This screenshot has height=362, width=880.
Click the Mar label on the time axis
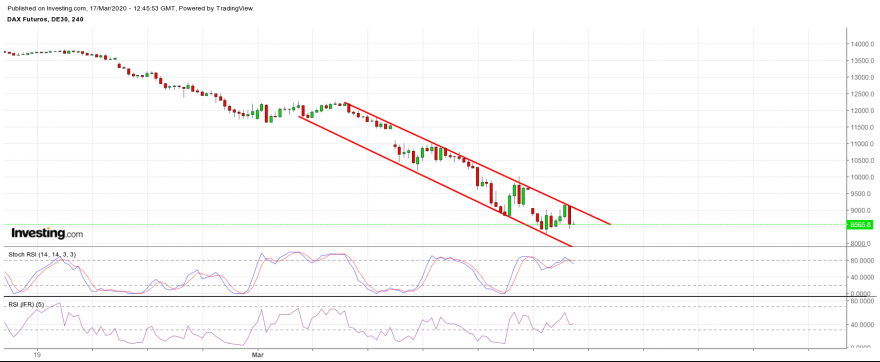point(258,355)
